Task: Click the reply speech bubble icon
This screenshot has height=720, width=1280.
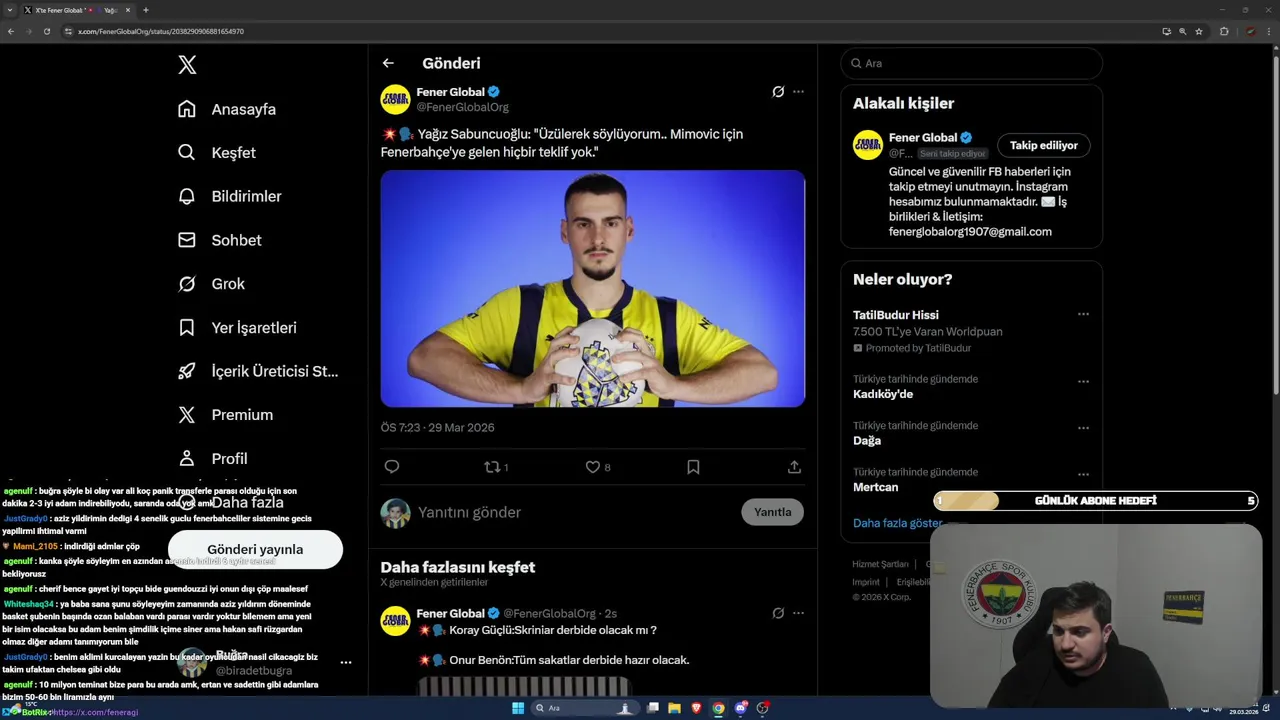Action: (x=392, y=467)
